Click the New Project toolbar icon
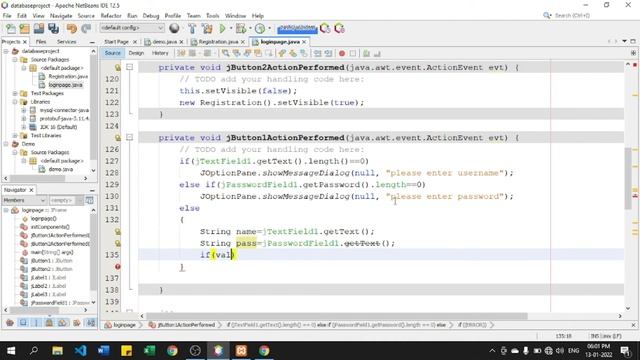 (x=24, y=28)
